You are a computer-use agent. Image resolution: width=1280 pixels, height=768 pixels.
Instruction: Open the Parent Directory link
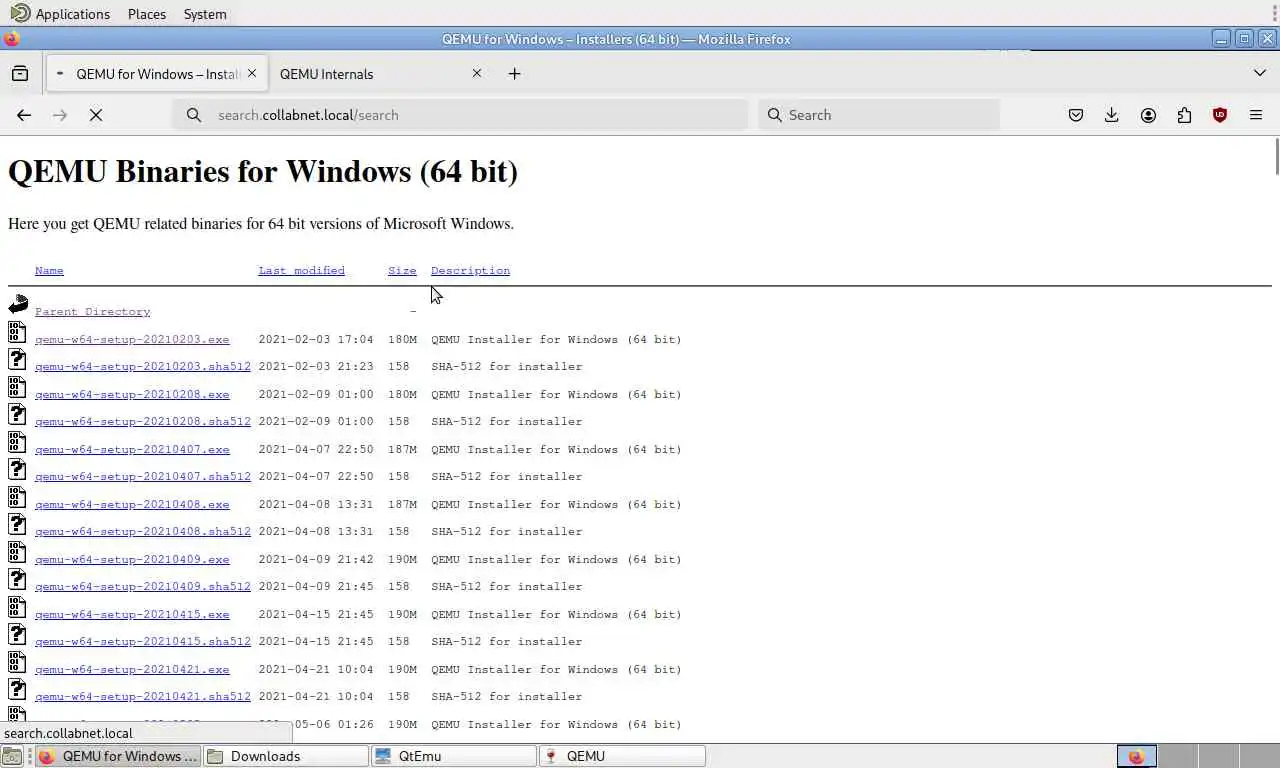(92, 312)
